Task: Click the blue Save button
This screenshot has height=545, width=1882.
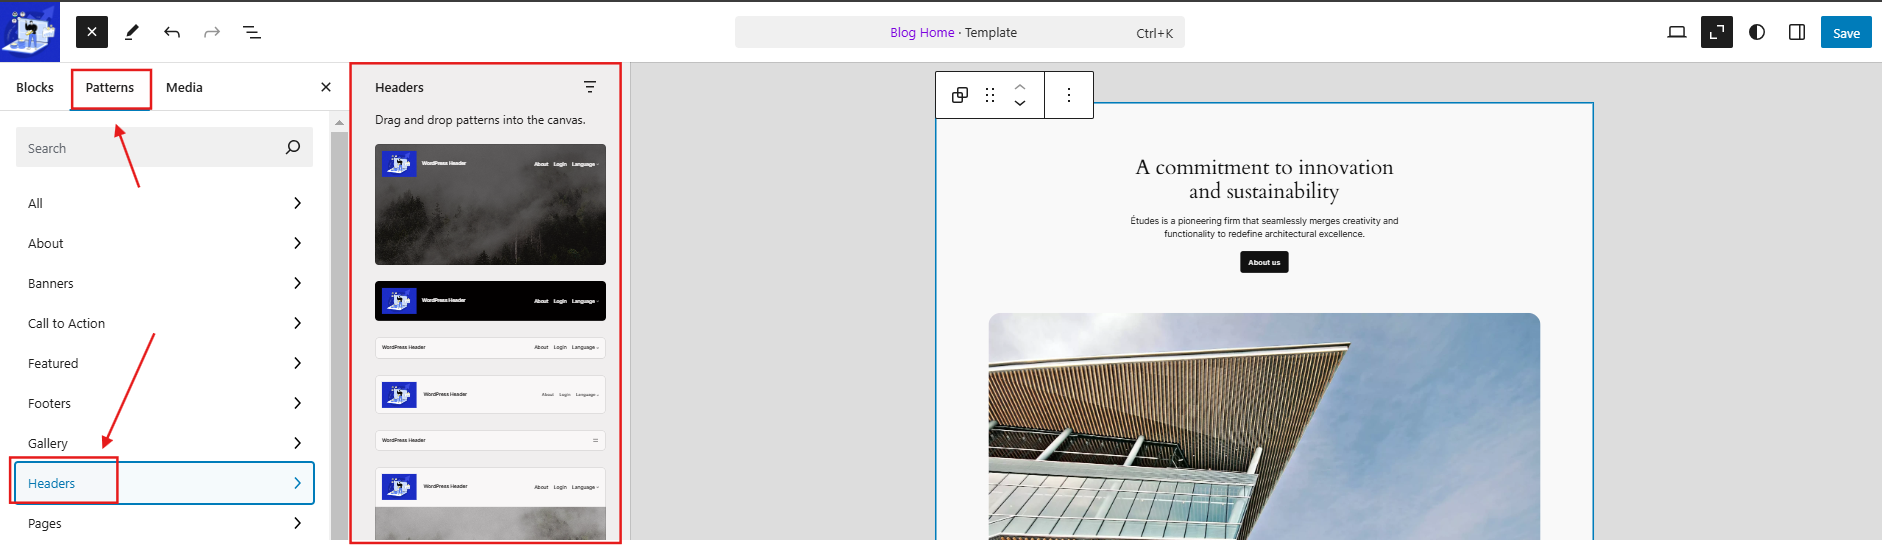Action: point(1846,33)
